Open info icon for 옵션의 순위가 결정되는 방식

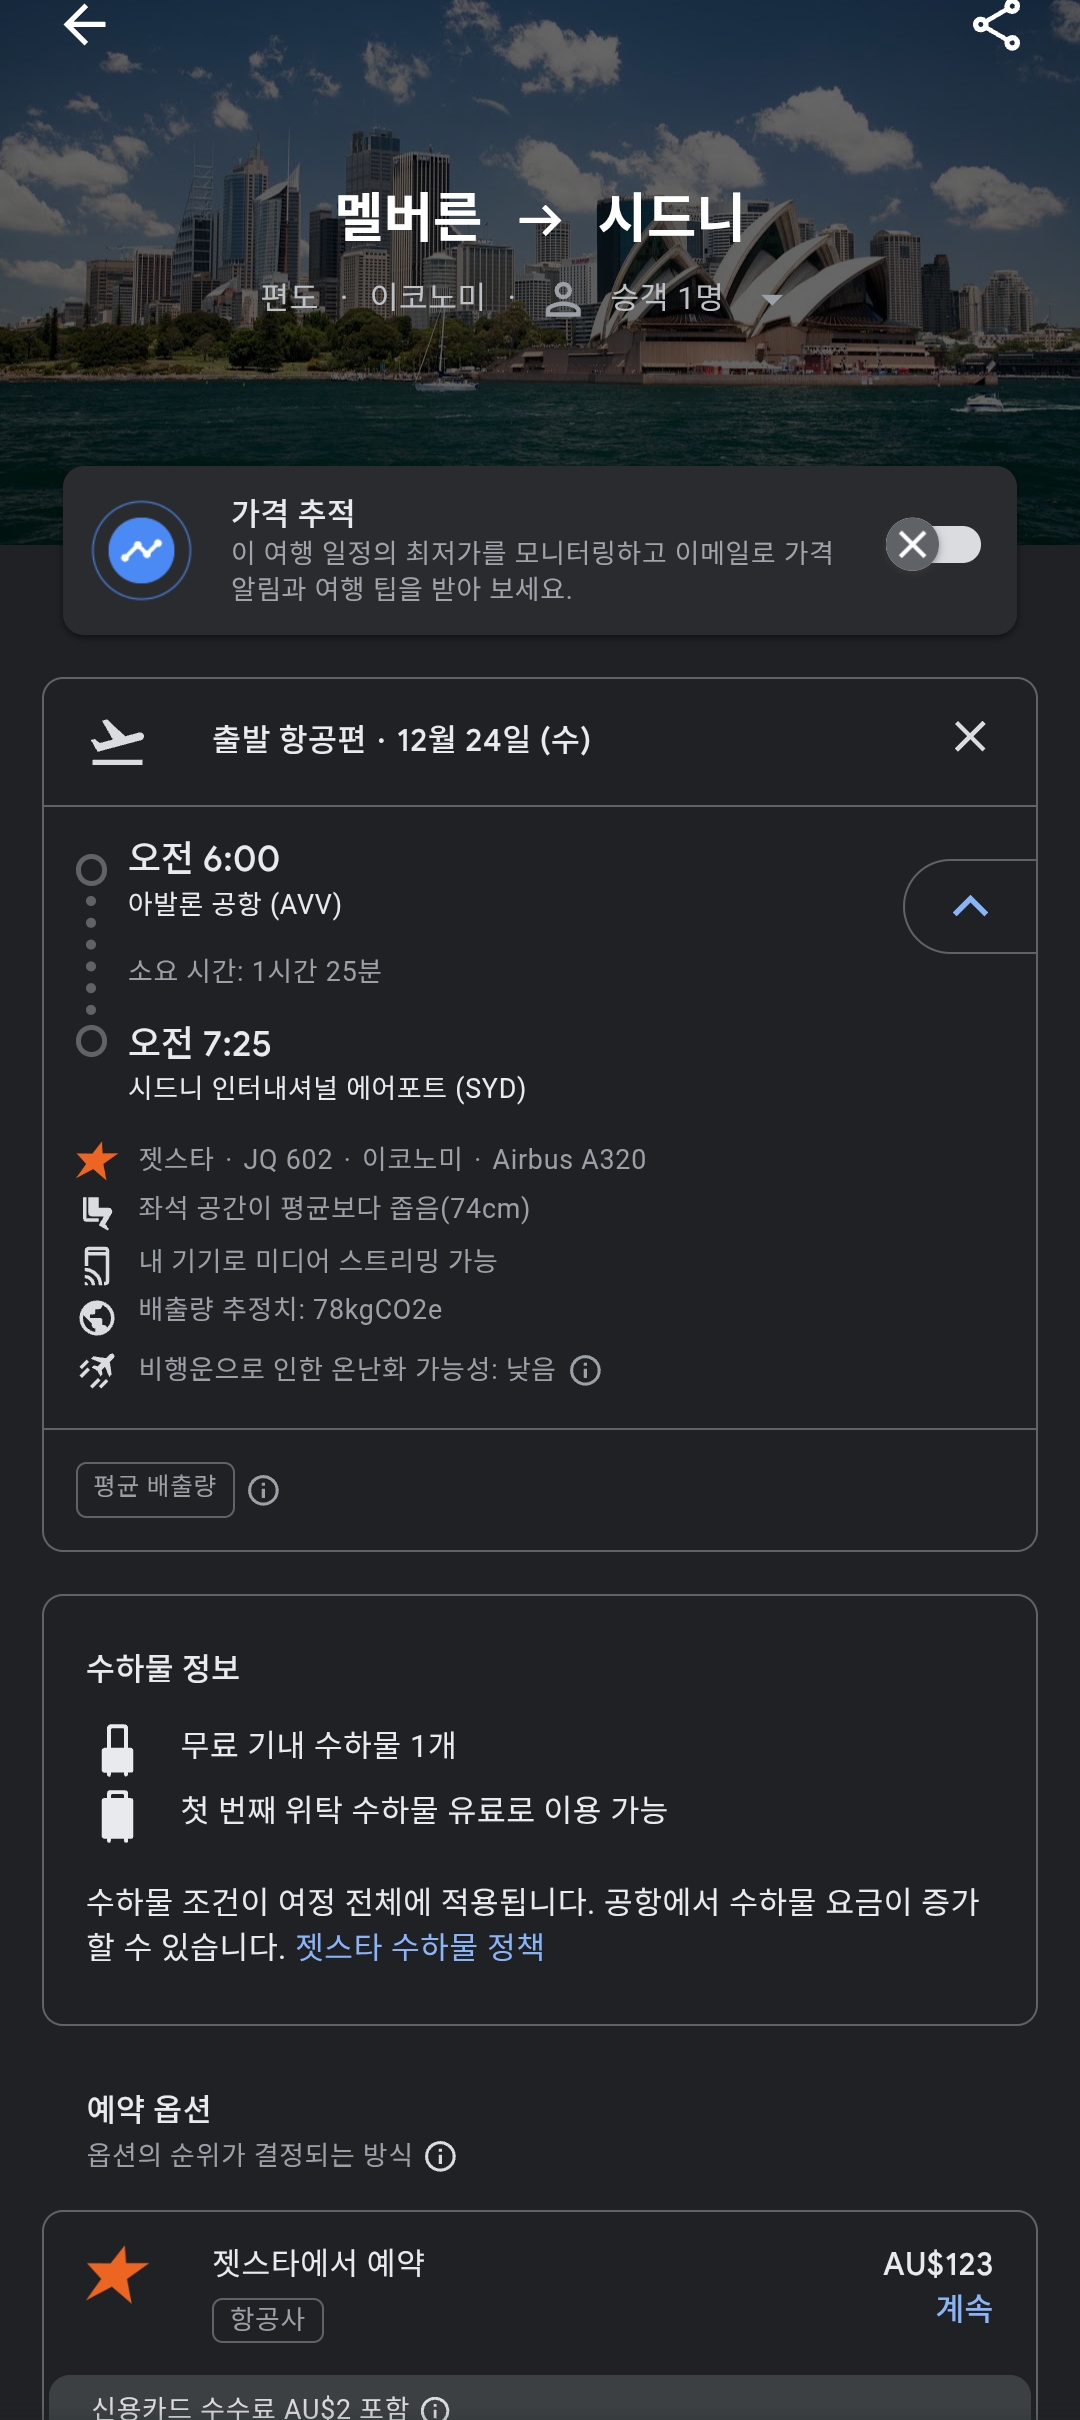[440, 2156]
